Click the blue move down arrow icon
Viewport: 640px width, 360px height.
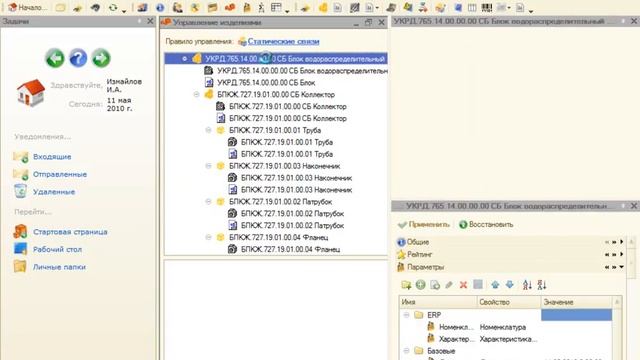tap(510, 285)
